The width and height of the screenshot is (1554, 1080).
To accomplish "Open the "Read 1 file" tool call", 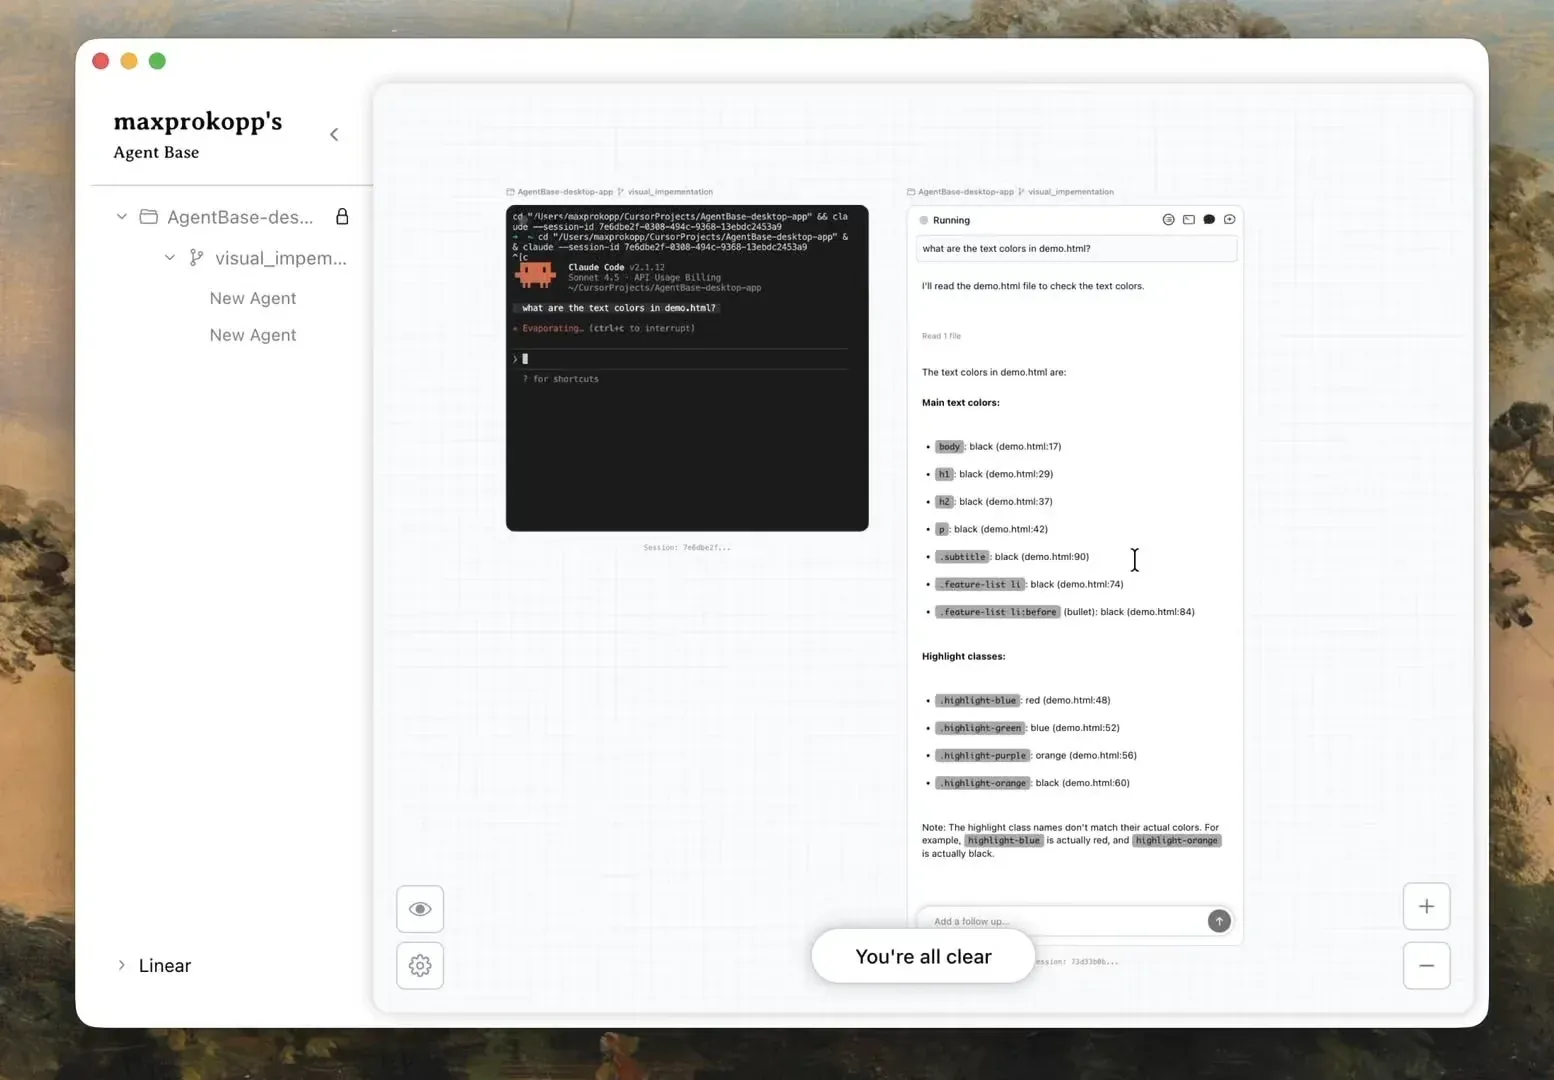I will 941,336.
